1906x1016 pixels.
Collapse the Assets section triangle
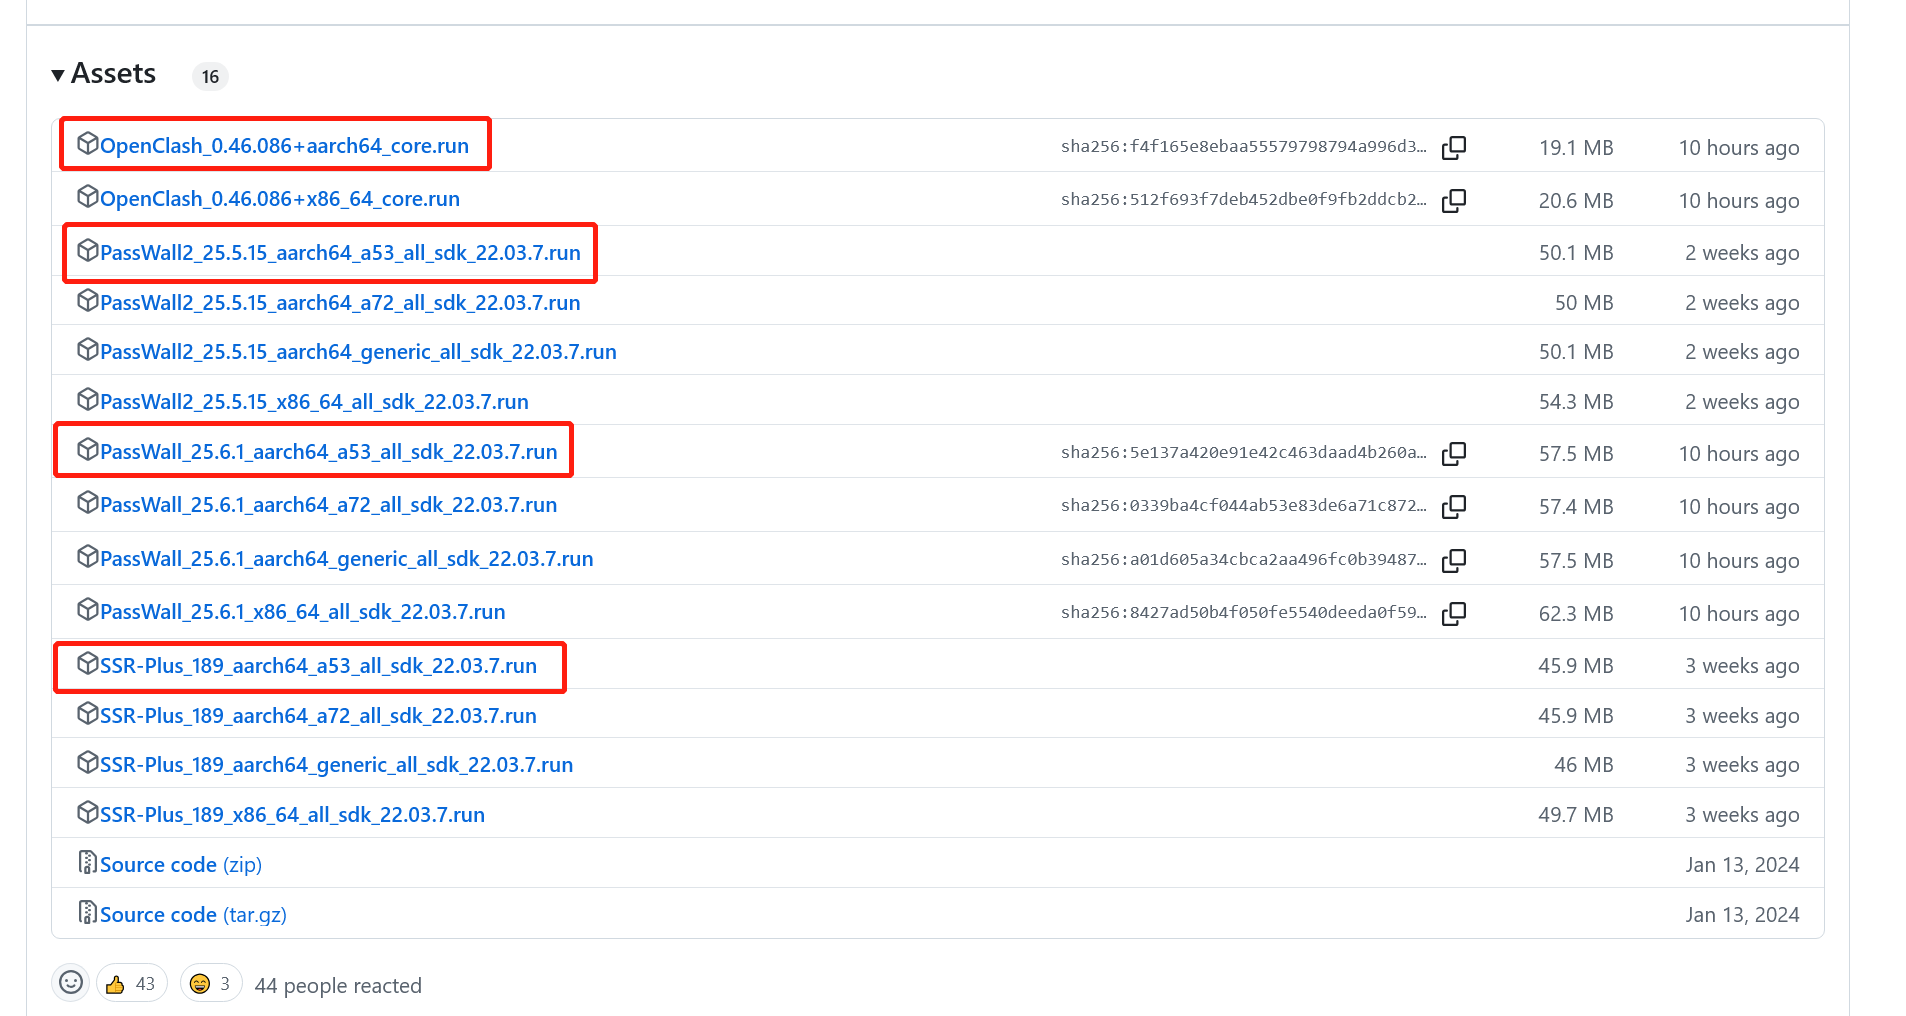[58, 75]
